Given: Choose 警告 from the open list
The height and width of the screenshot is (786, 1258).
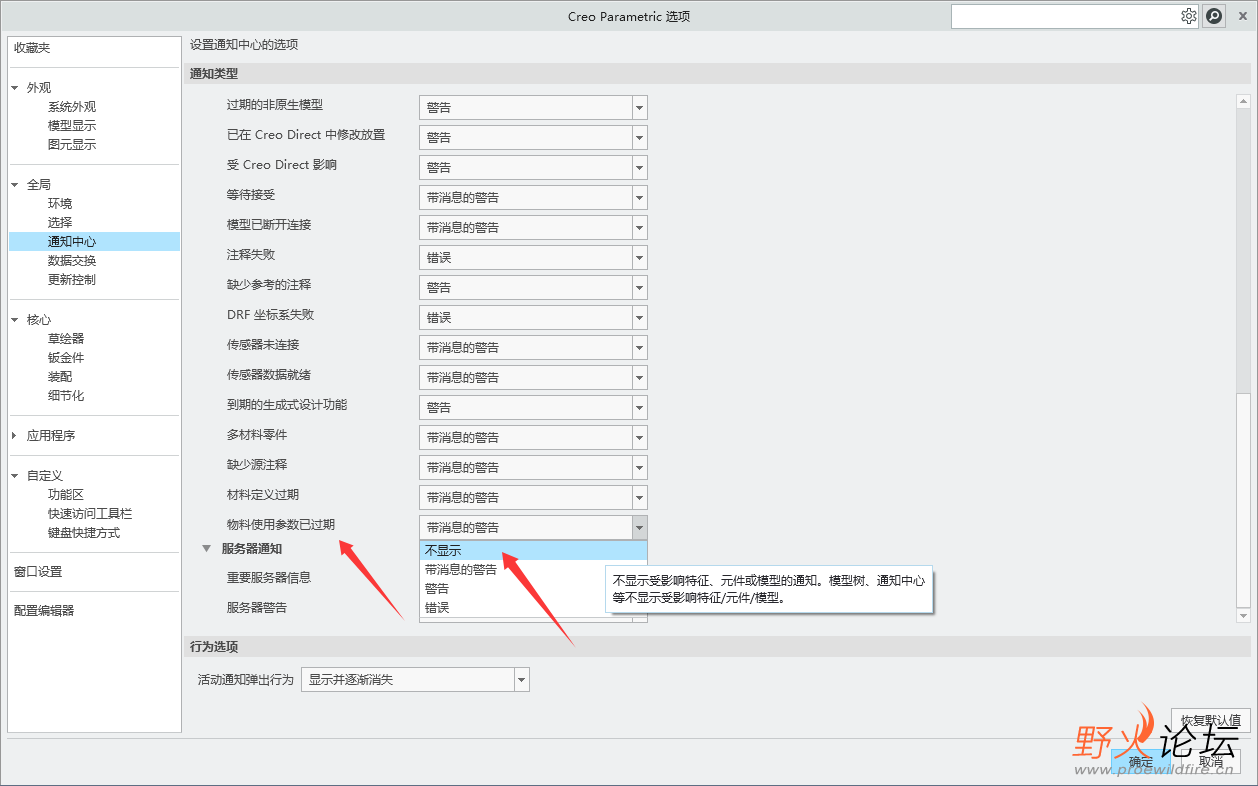Looking at the screenshot, I should coord(533,588).
